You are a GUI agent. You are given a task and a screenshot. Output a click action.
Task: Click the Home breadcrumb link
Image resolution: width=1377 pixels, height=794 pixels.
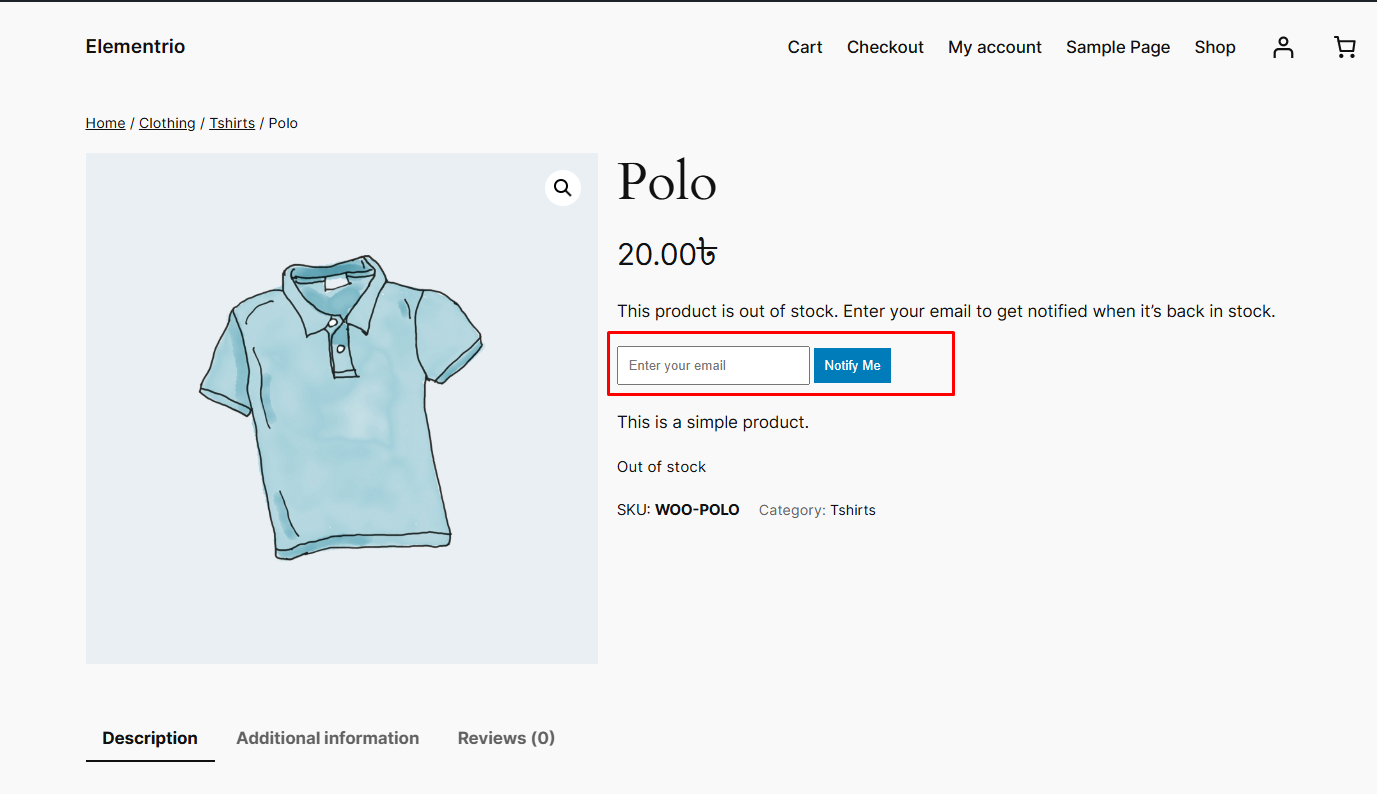pyautogui.click(x=105, y=123)
